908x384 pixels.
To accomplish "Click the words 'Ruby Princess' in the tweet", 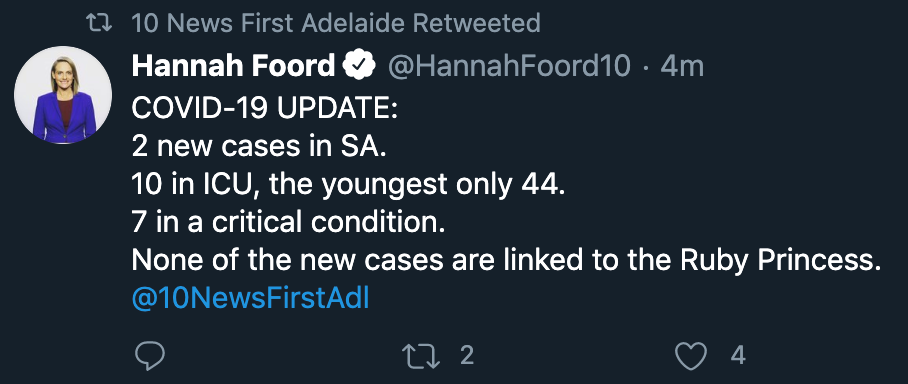I will (x=780, y=260).
